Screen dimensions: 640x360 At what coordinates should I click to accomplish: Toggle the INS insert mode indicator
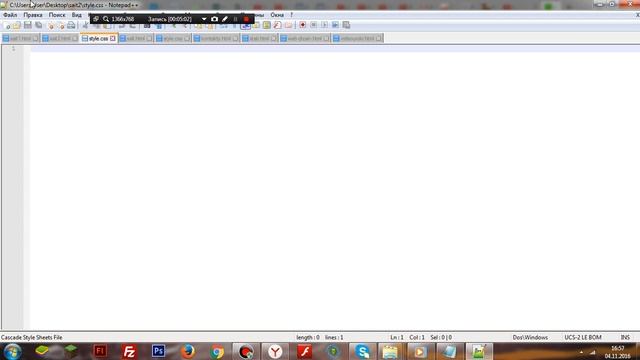pos(625,338)
